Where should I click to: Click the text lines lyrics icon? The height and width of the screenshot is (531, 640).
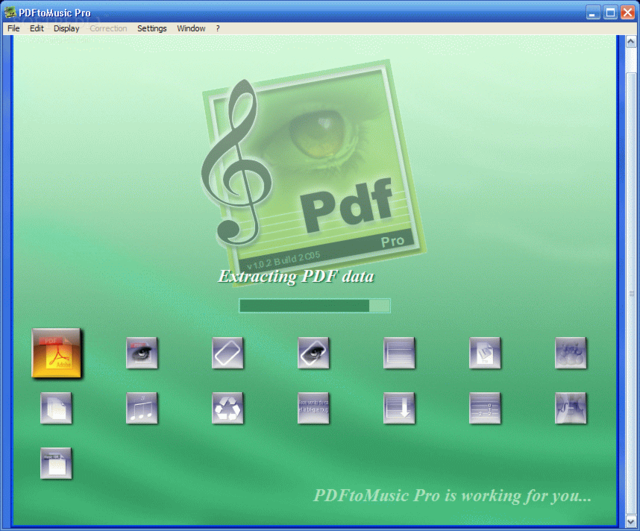(x=313, y=408)
